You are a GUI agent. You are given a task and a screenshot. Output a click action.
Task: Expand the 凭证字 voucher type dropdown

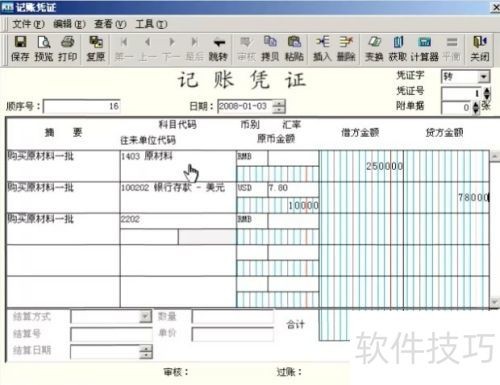tap(483, 77)
